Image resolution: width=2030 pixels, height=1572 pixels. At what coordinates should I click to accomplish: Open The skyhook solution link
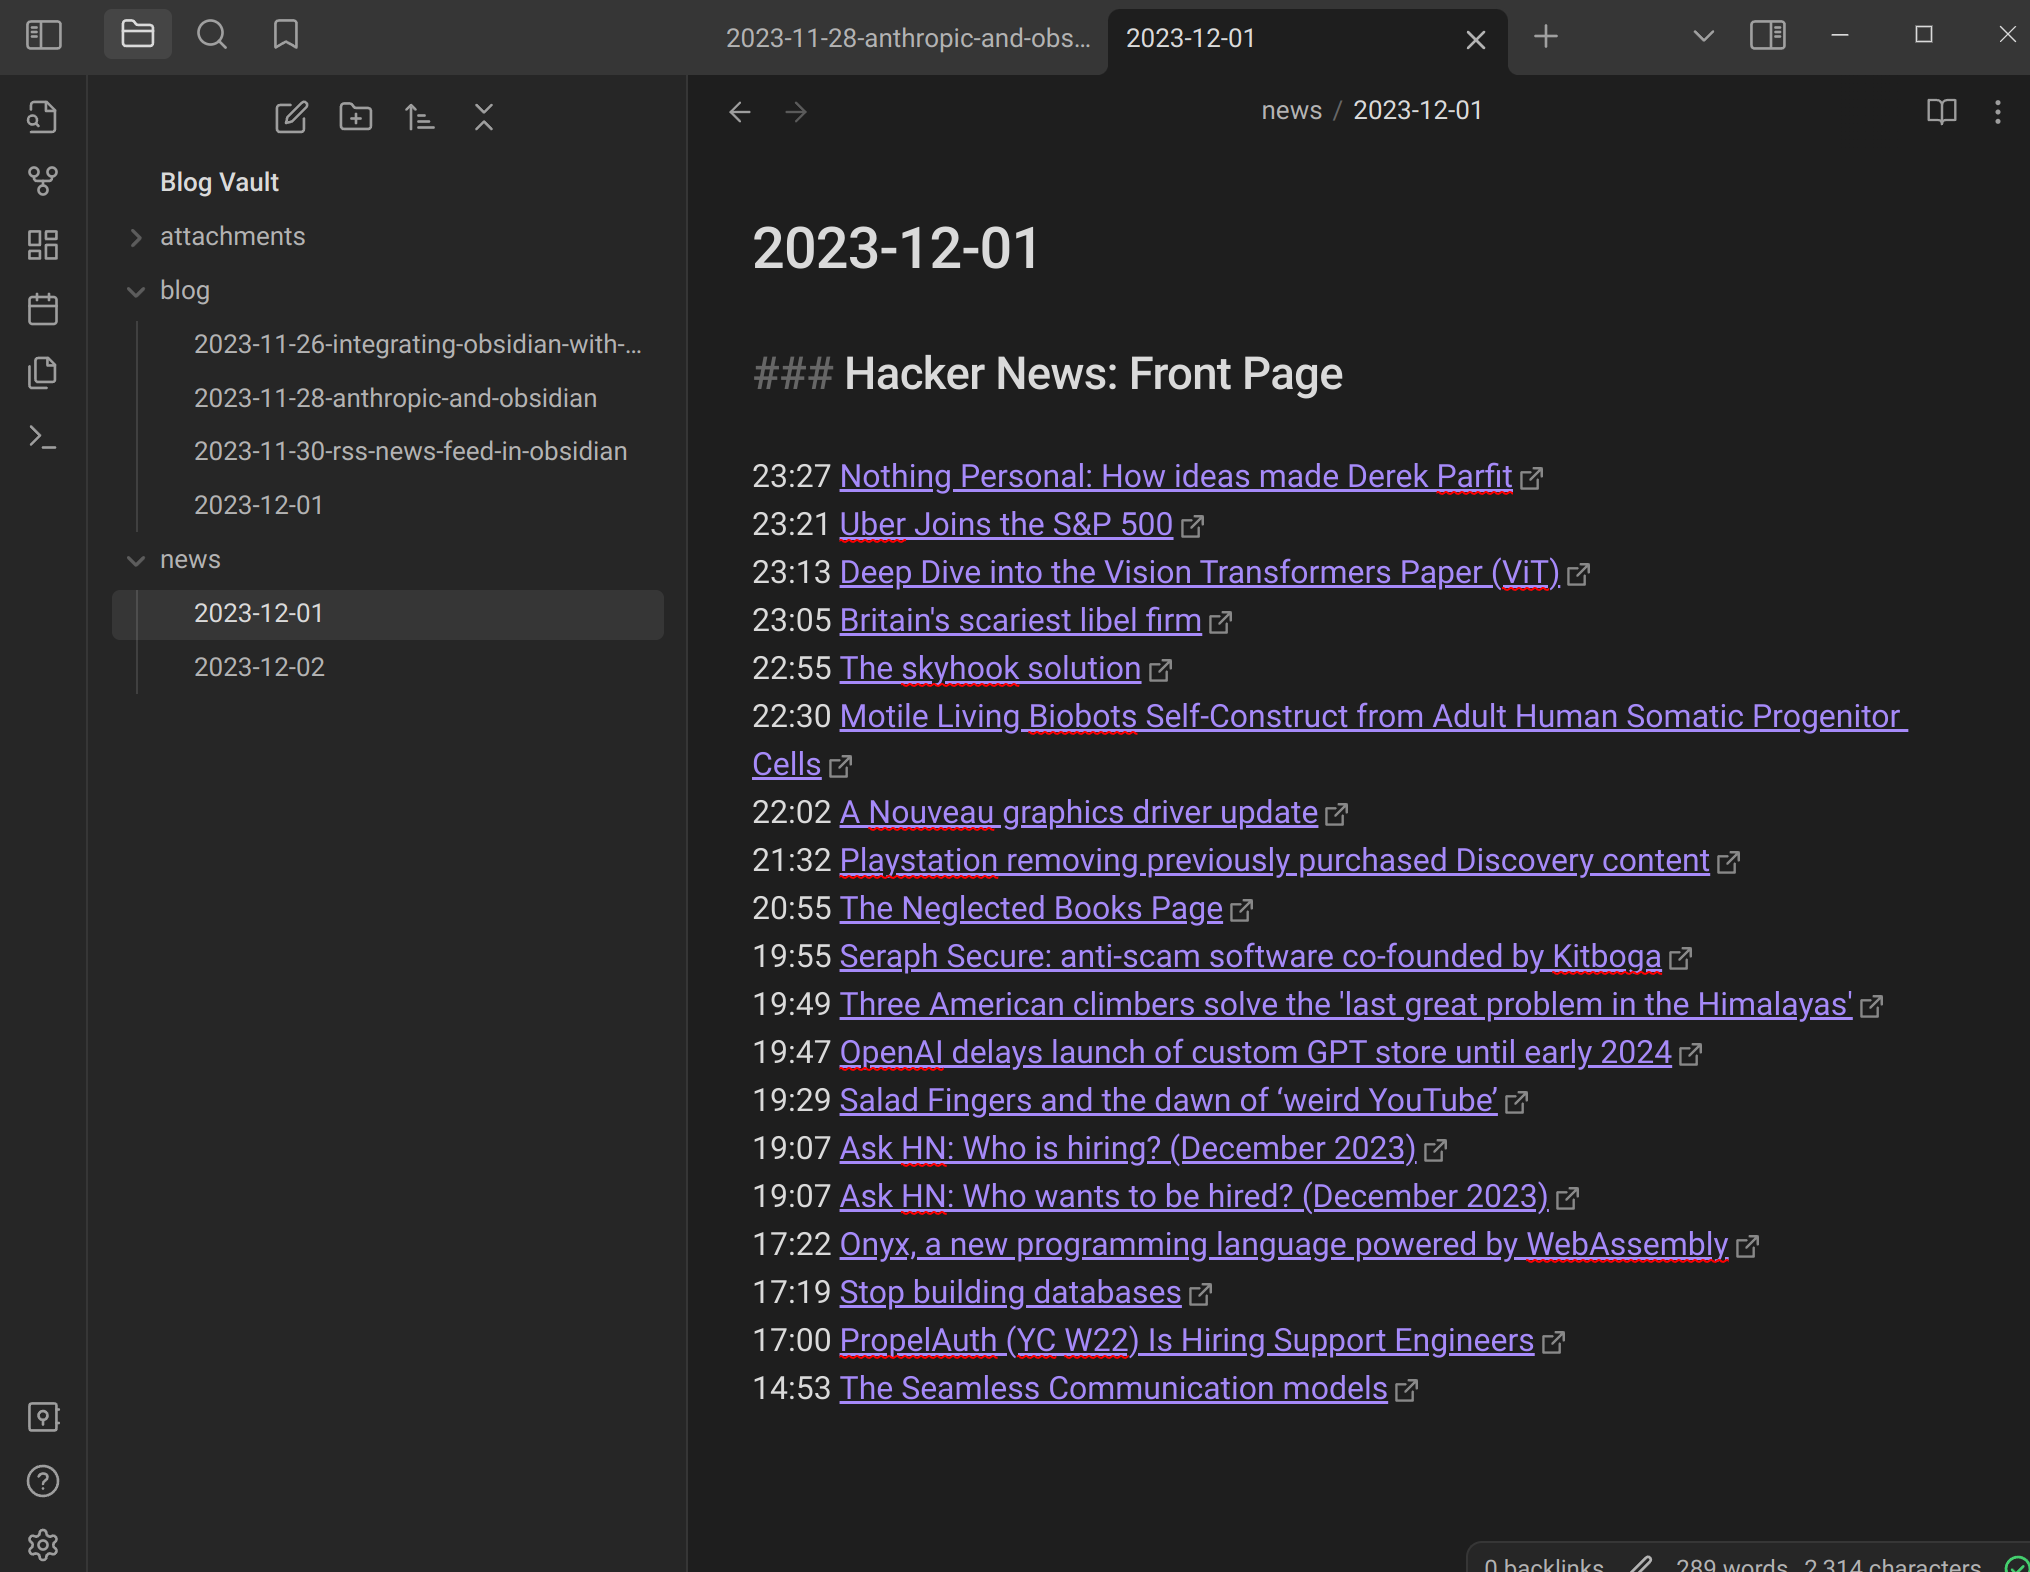click(x=990, y=668)
